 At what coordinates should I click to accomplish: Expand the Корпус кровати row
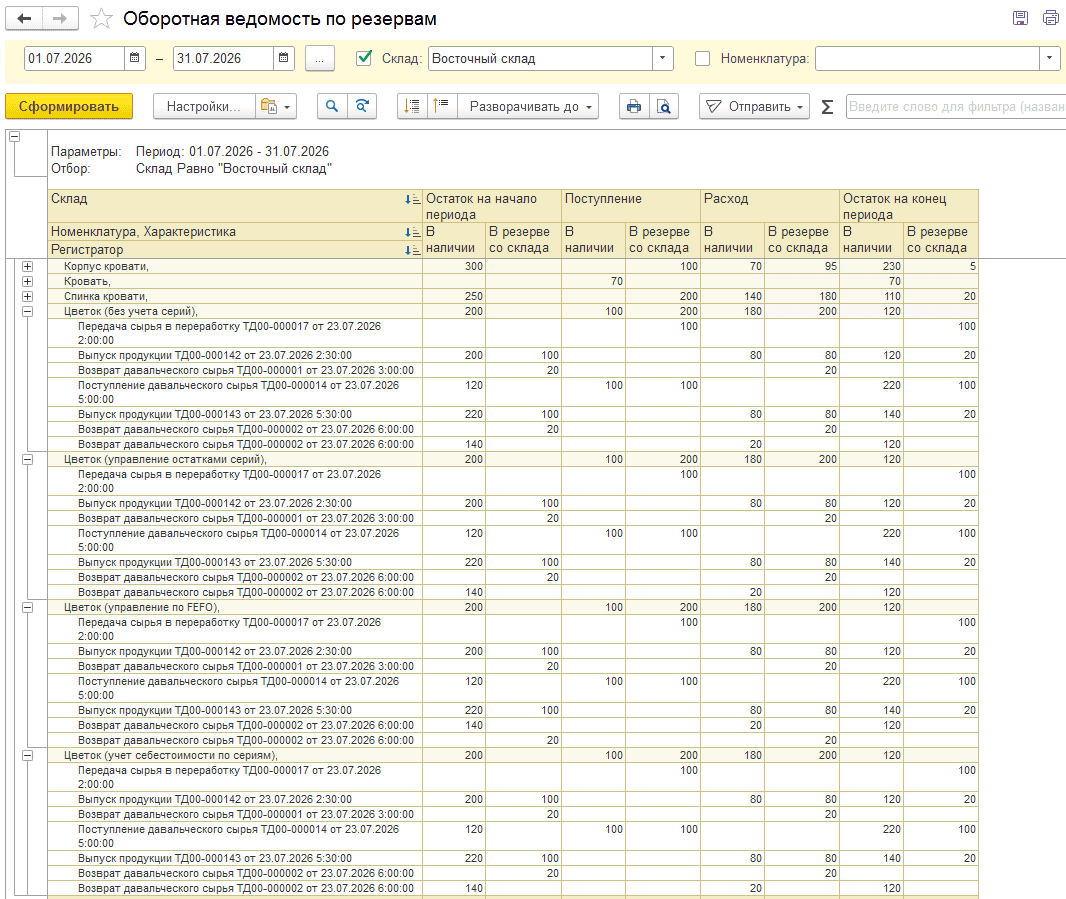[27, 267]
